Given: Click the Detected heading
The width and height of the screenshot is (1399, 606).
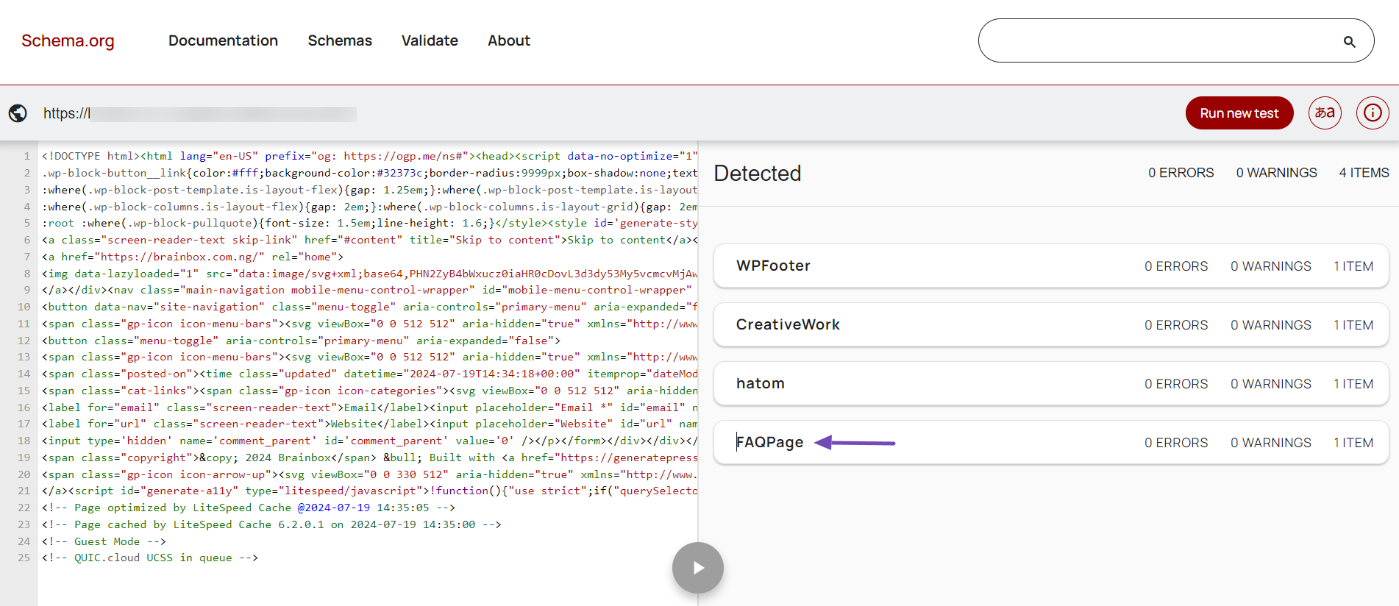Looking at the screenshot, I should 757,173.
